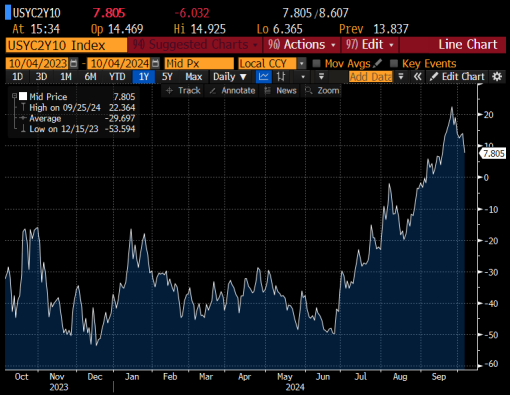Enable the Mov Avgs checkbox
The width and height of the screenshot is (510, 395).
[316, 63]
